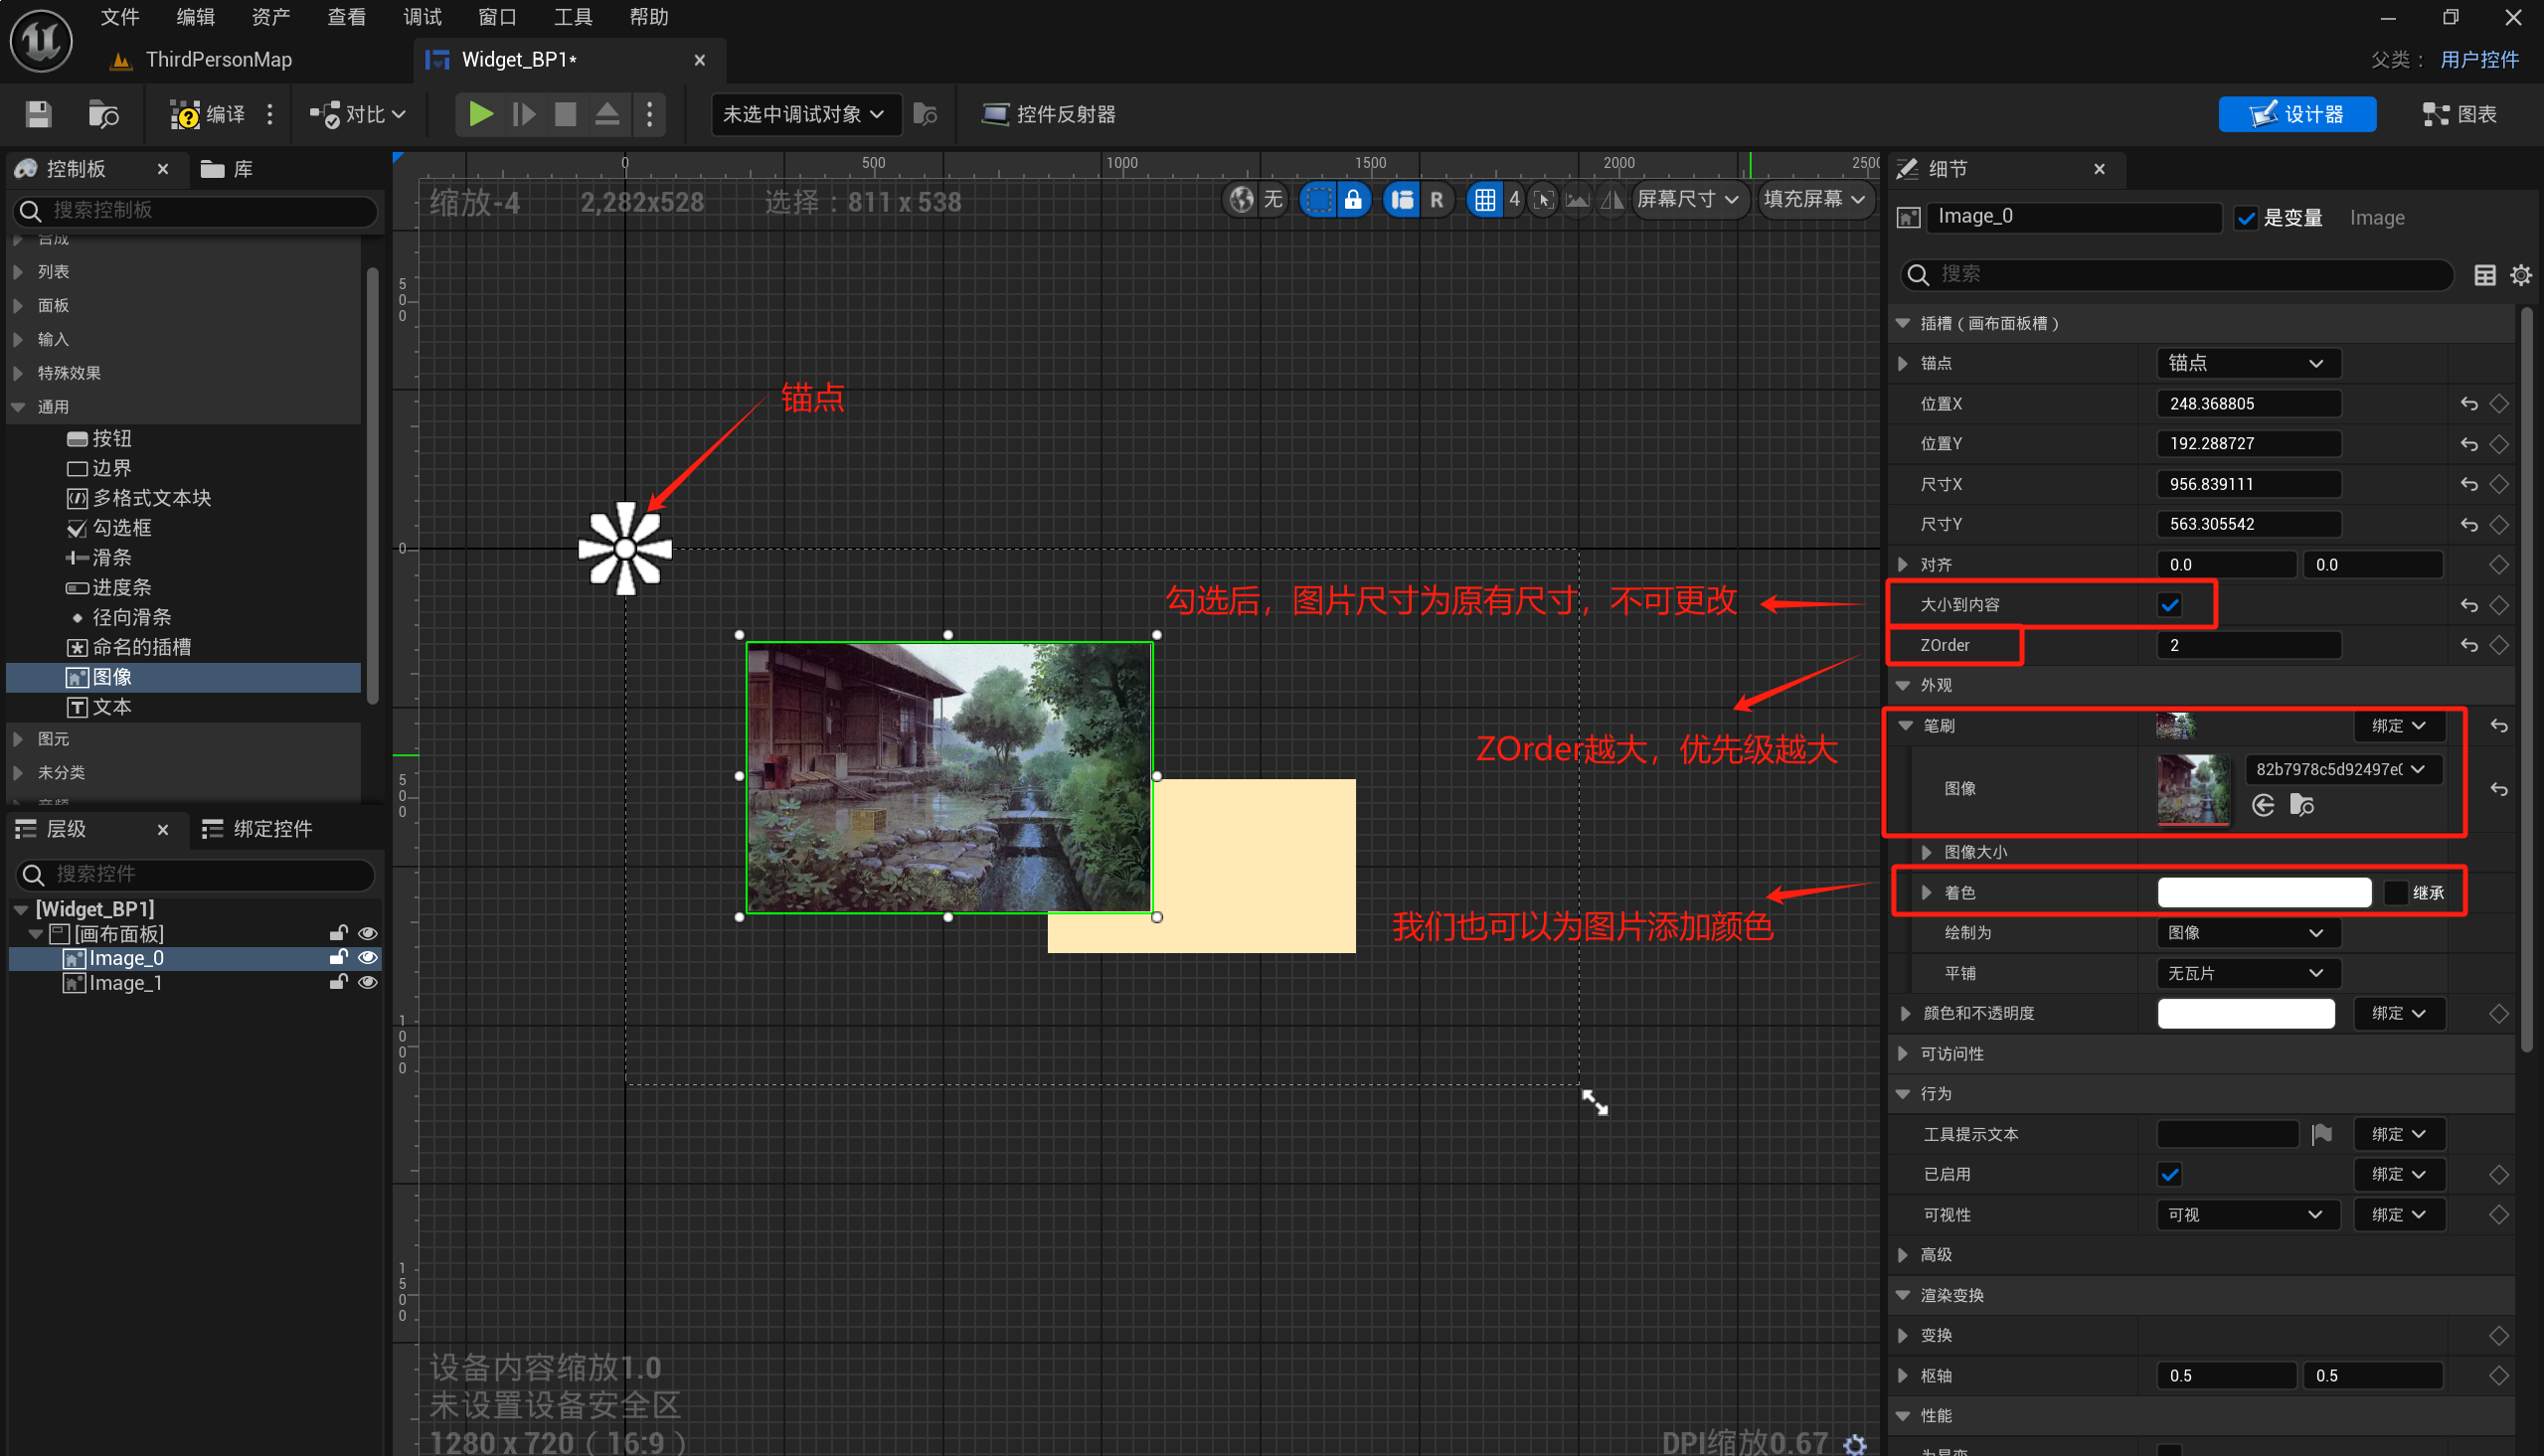2544x1456 pixels.
Task: Toggle the grid snapping icon
Action: pos(1485,199)
